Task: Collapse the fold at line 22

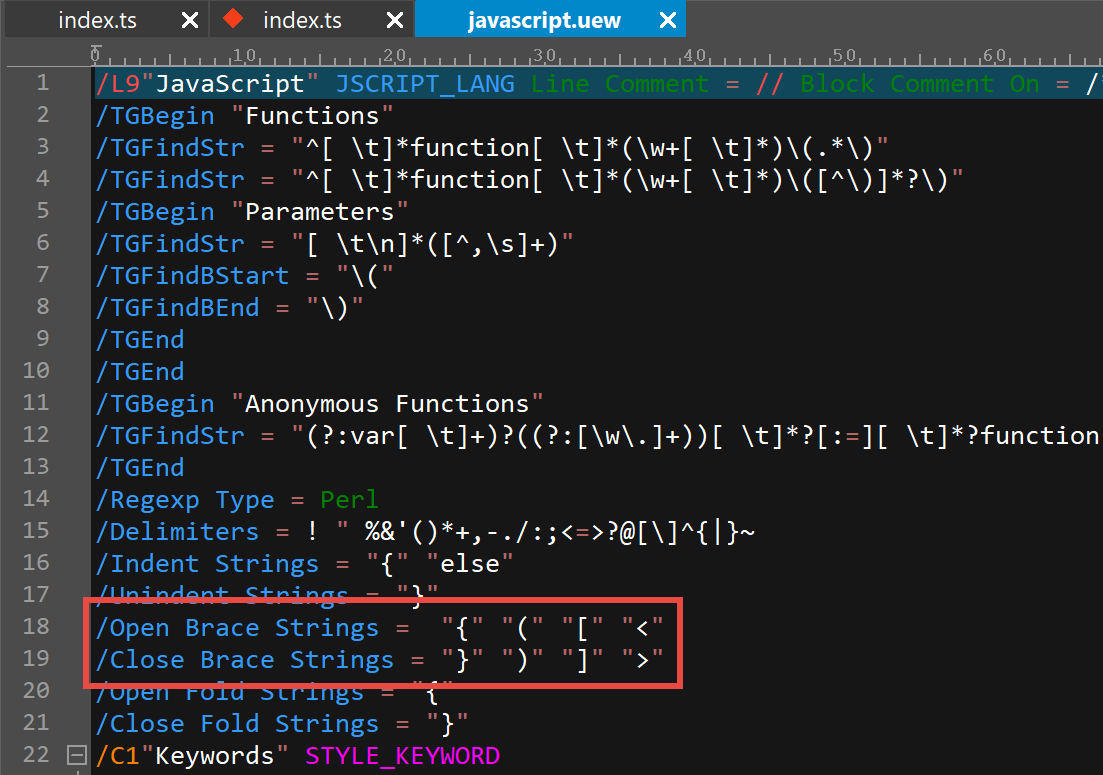Action: tap(77, 755)
